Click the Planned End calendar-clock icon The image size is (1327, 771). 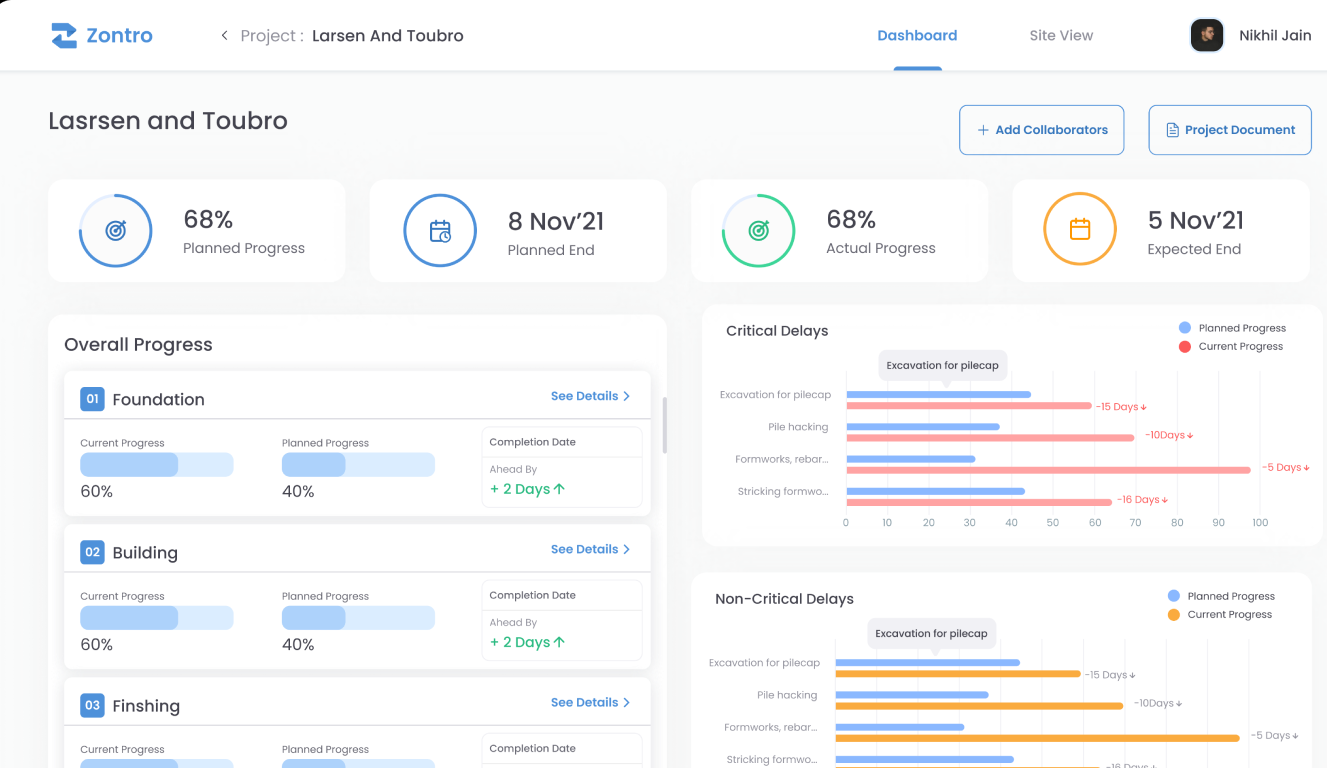(440, 231)
